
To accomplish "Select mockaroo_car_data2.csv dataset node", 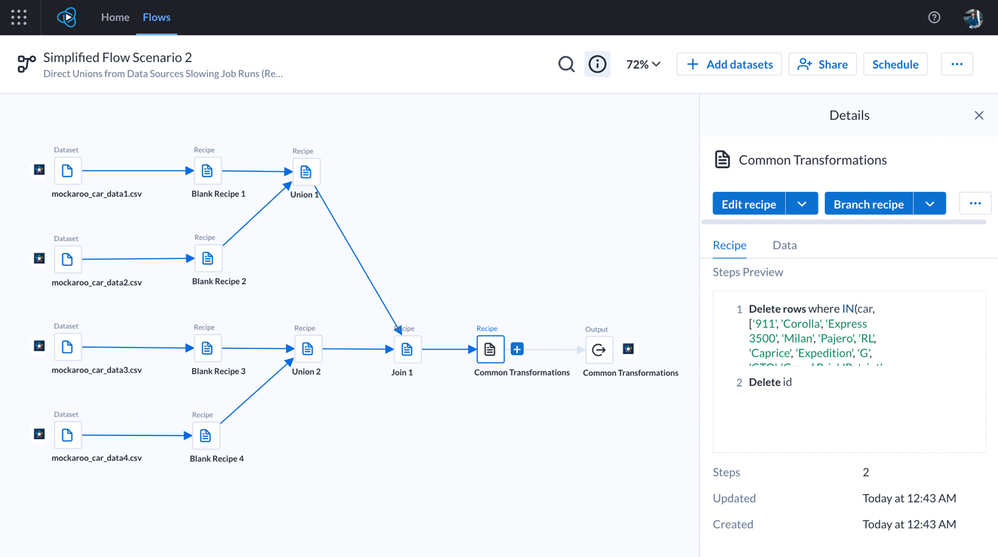I will 67,259.
